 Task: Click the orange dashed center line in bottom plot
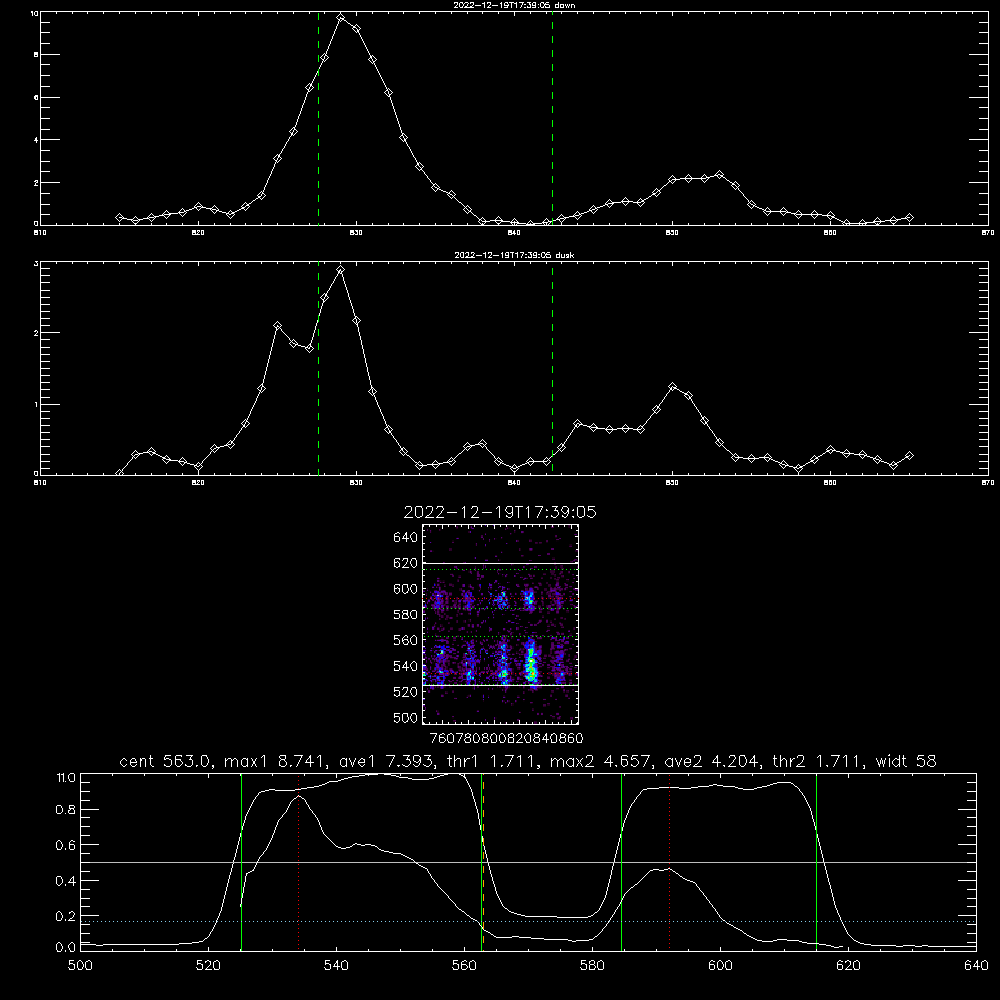(x=483, y=861)
